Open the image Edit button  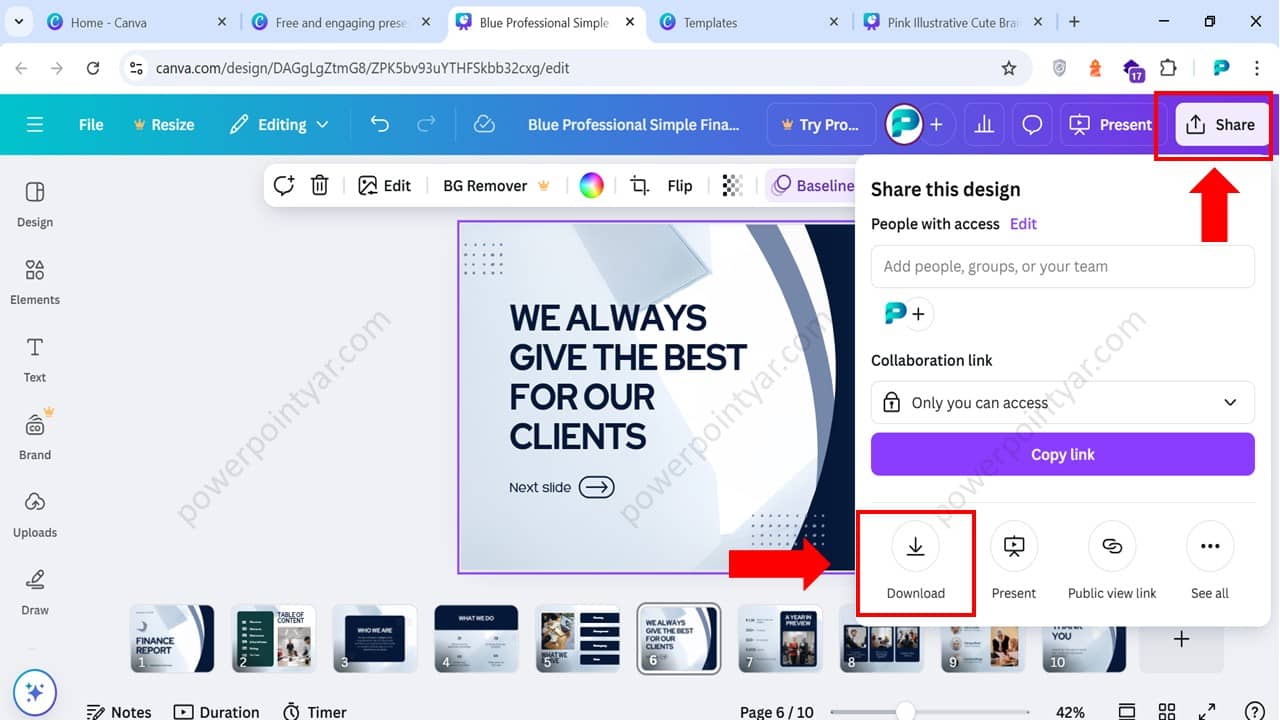[385, 185]
